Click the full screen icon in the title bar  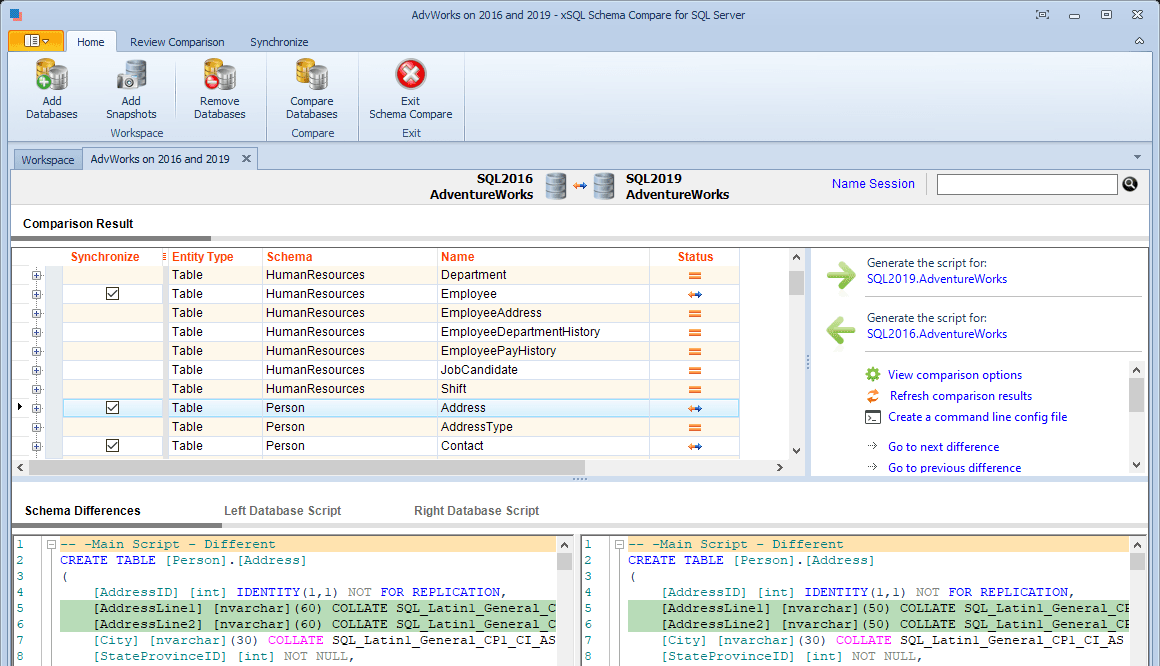(1042, 15)
